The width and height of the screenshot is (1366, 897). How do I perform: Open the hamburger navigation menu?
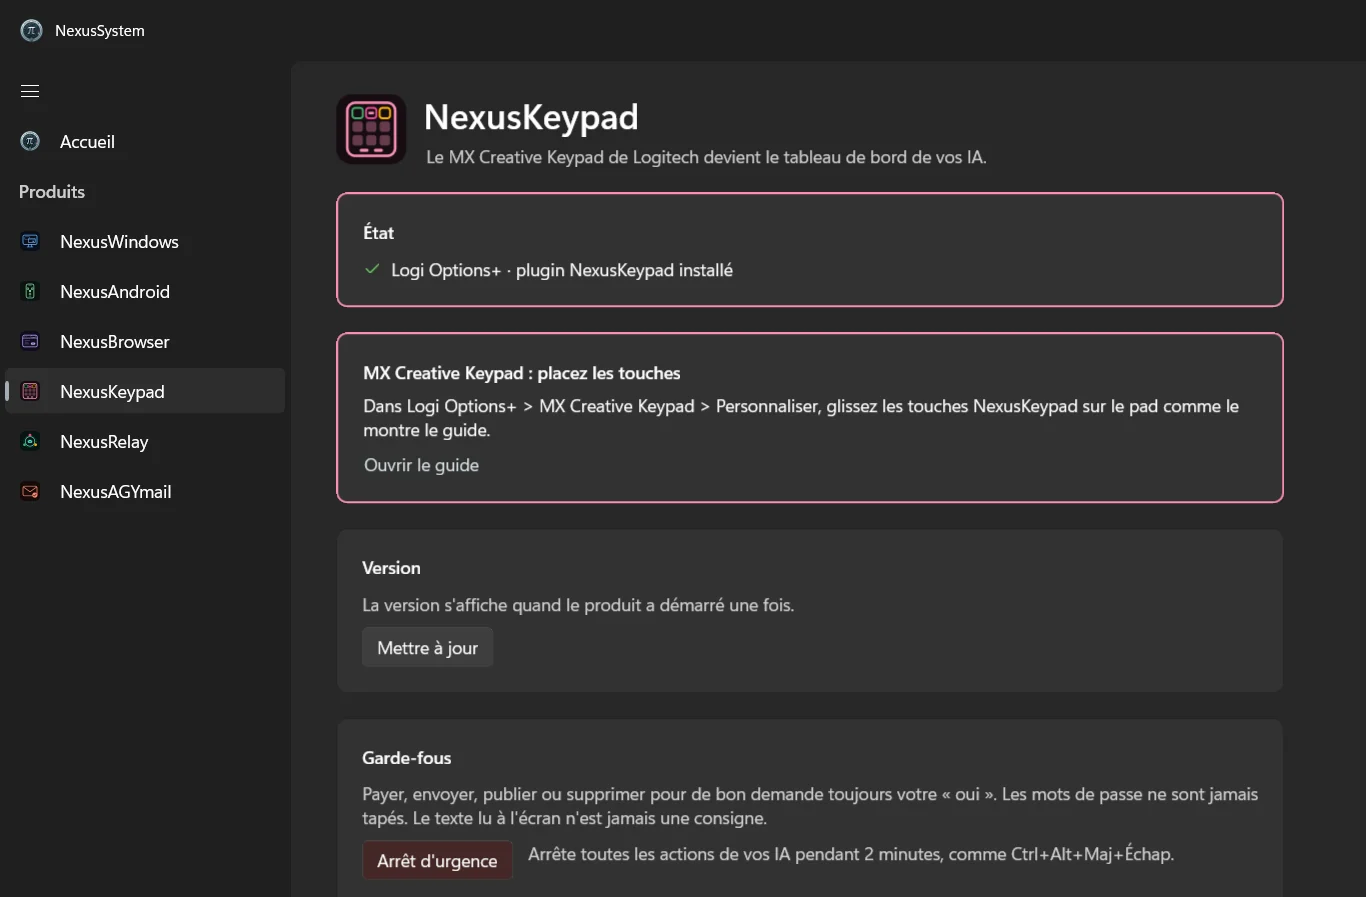(x=30, y=91)
